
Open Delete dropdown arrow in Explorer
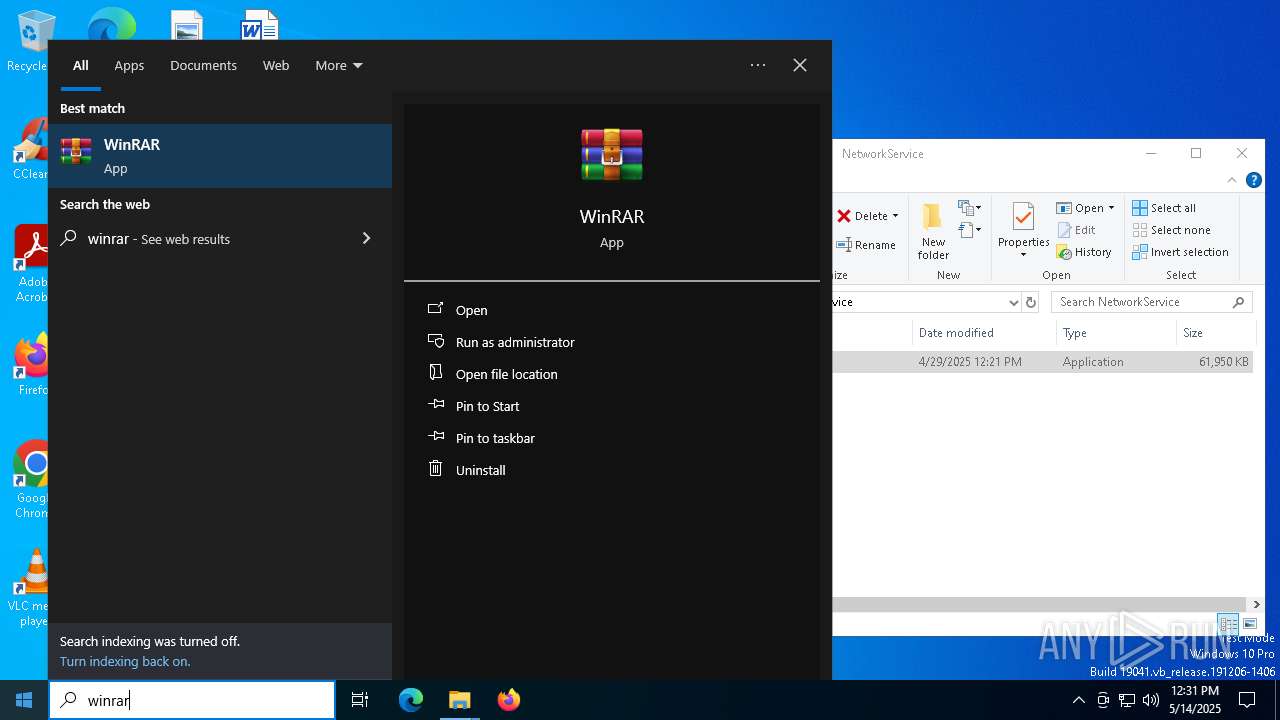tap(895, 216)
